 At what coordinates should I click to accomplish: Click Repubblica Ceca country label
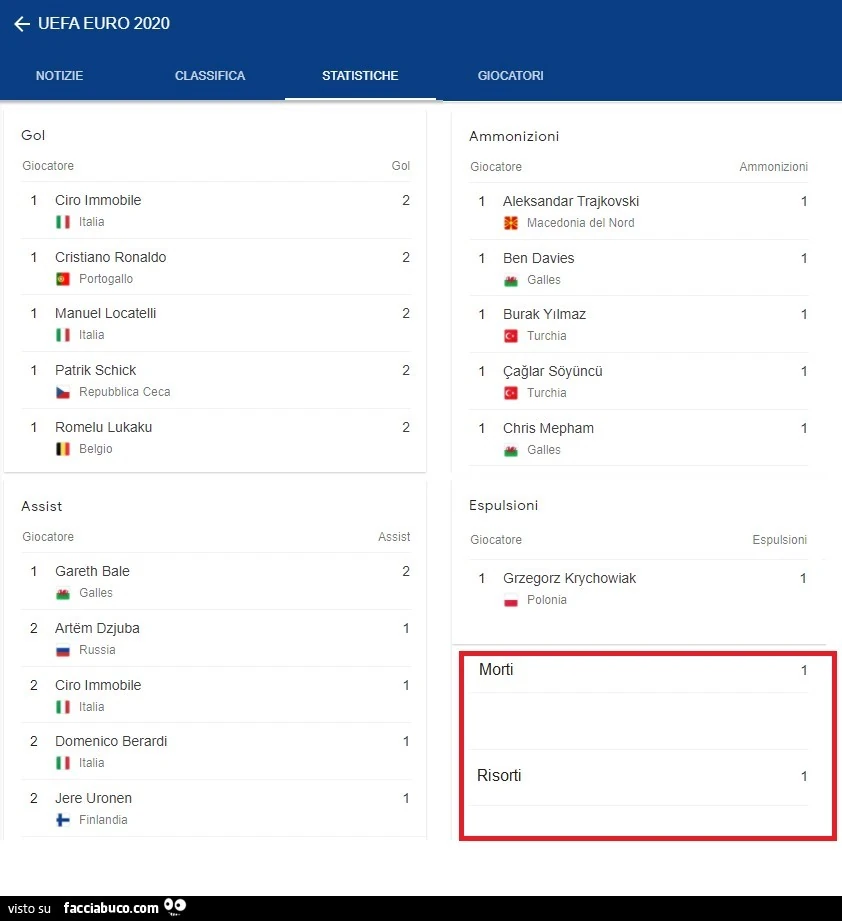(x=124, y=392)
